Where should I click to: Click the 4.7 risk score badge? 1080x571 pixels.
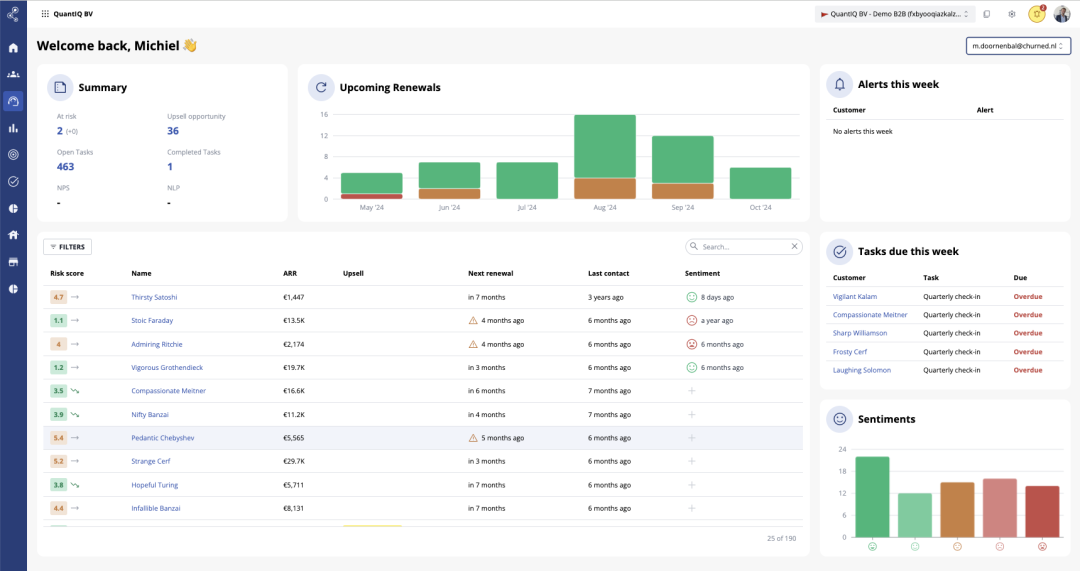pyautogui.click(x=59, y=298)
